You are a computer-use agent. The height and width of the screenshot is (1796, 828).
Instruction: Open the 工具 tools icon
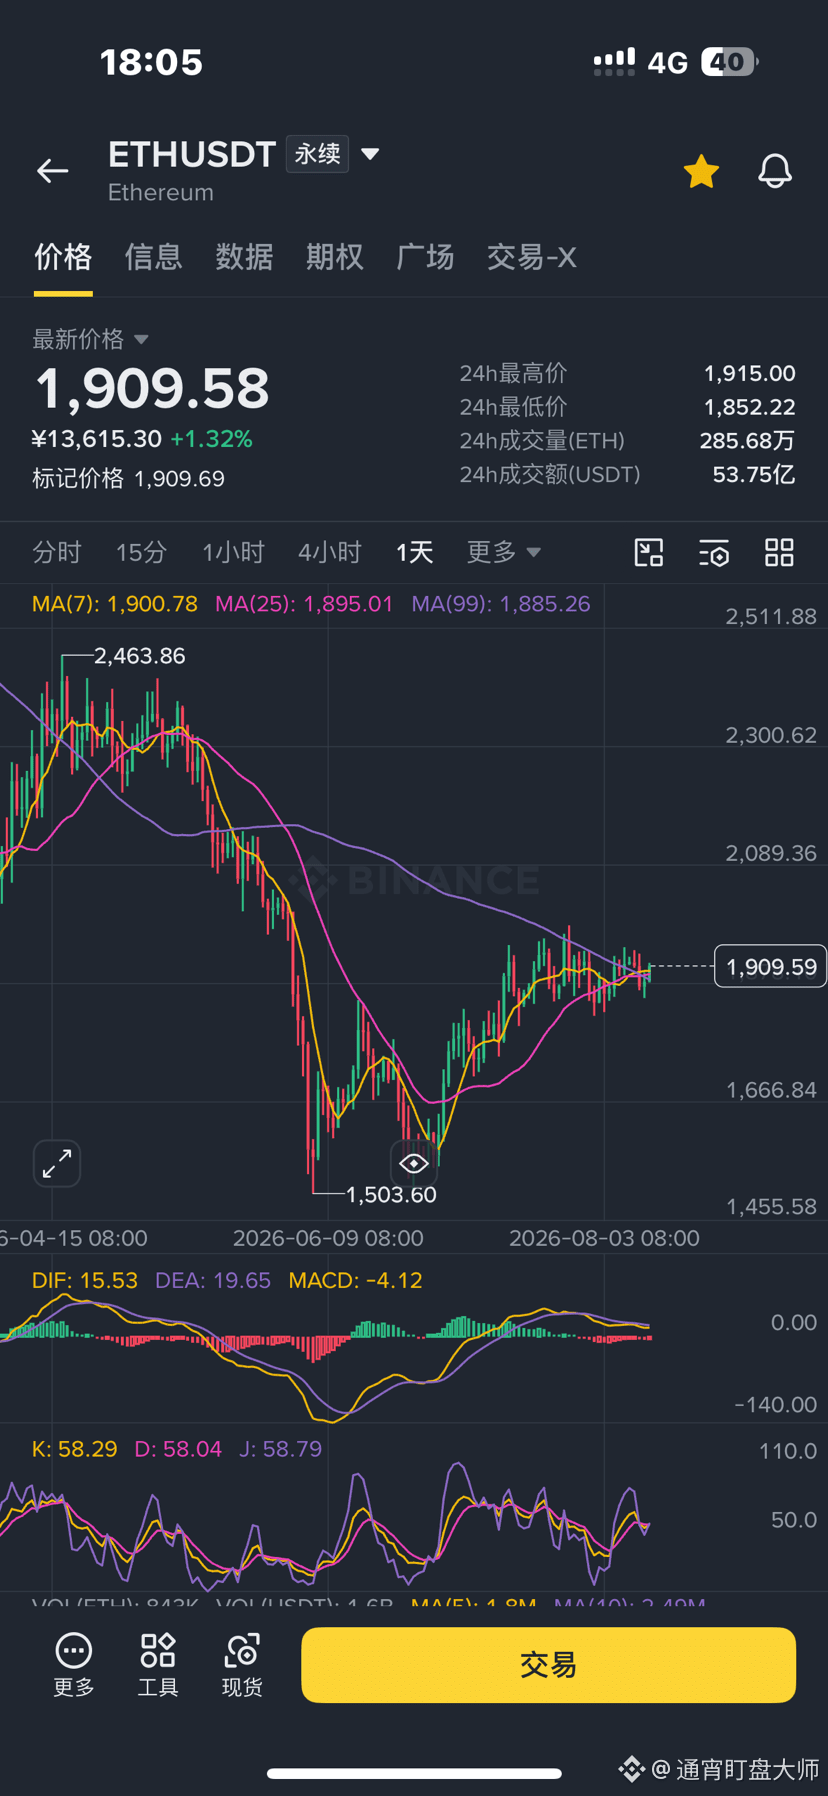[x=158, y=1664]
